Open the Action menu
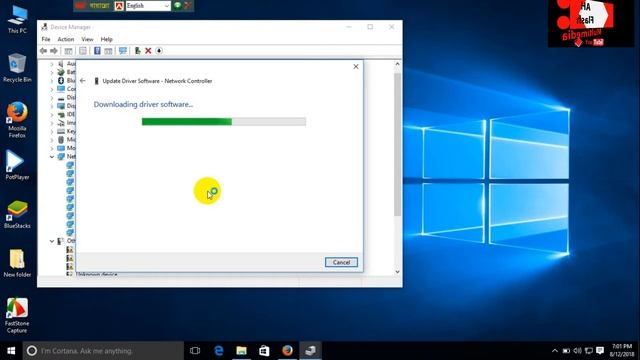The image size is (640, 360). pos(66,39)
